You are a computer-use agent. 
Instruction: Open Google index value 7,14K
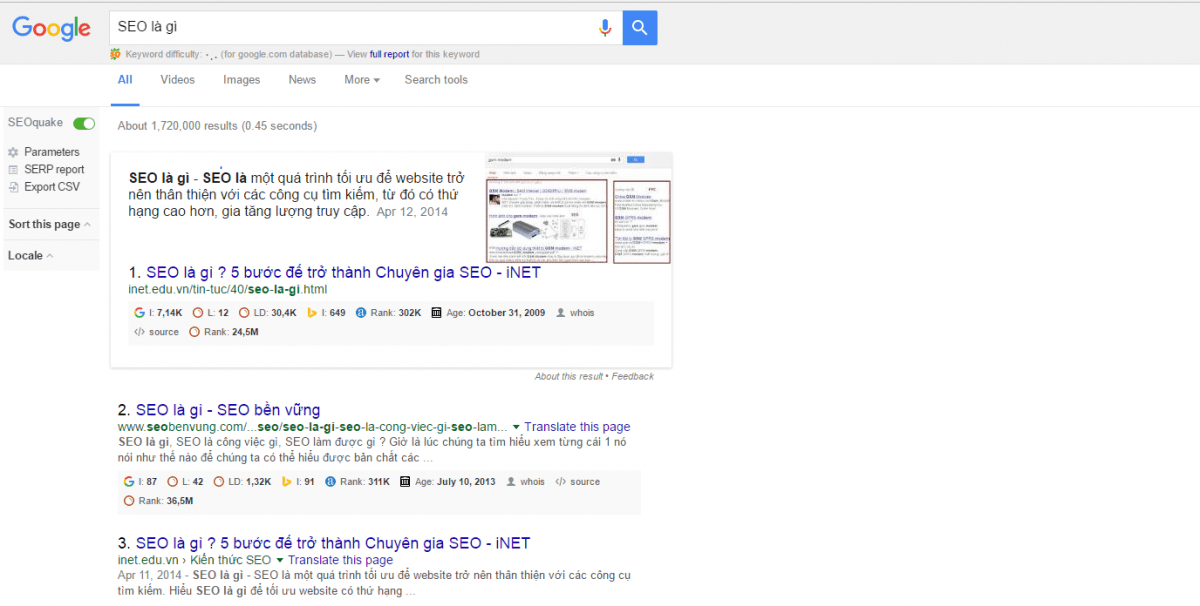click(x=158, y=313)
